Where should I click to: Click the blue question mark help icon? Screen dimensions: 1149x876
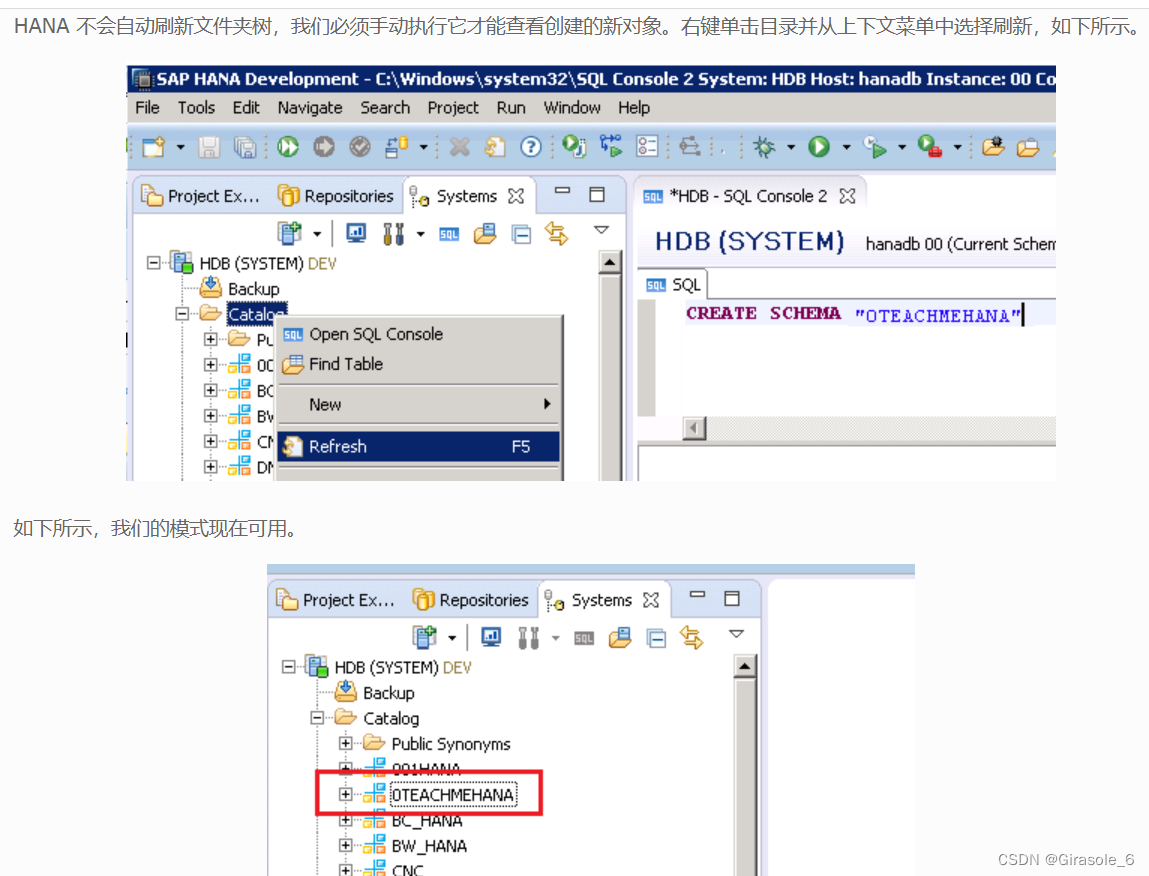[x=531, y=147]
